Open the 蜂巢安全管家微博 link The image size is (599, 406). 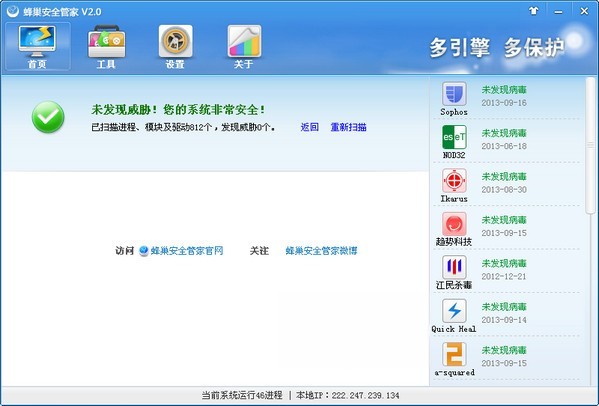pyautogui.click(x=321, y=251)
